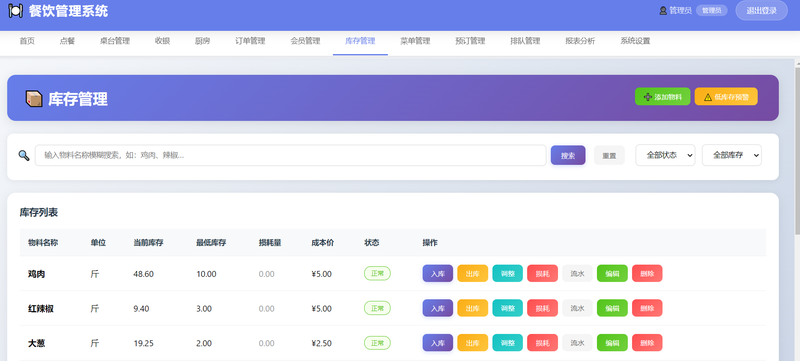Open 流水 for 鸡肉 row
The width and height of the screenshot is (800, 361).
pyautogui.click(x=578, y=273)
